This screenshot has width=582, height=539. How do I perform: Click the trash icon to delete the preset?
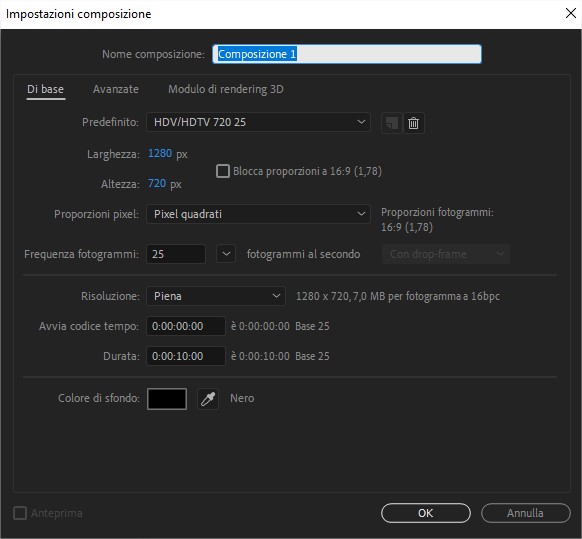point(413,122)
